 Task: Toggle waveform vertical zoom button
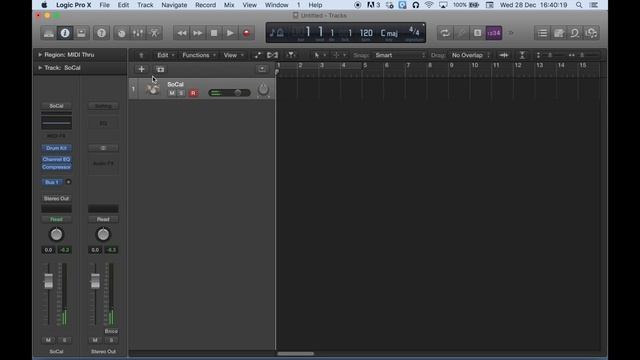pyautogui.click(x=504, y=55)
